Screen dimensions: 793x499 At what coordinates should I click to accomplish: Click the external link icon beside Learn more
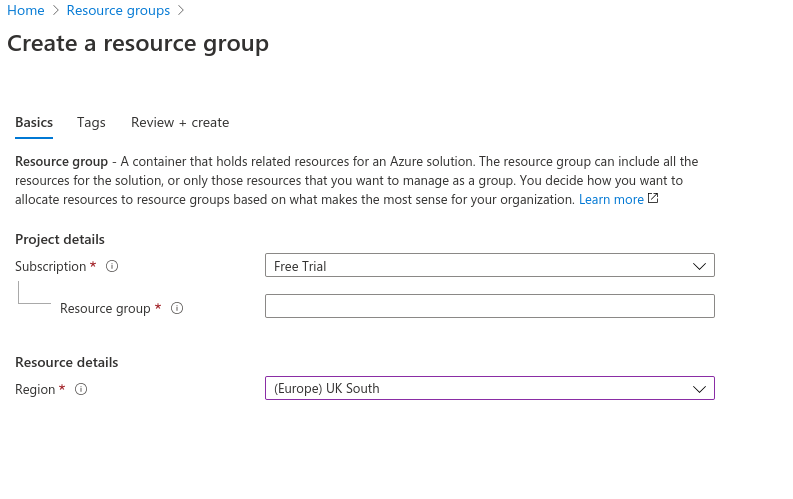(653, 199)
